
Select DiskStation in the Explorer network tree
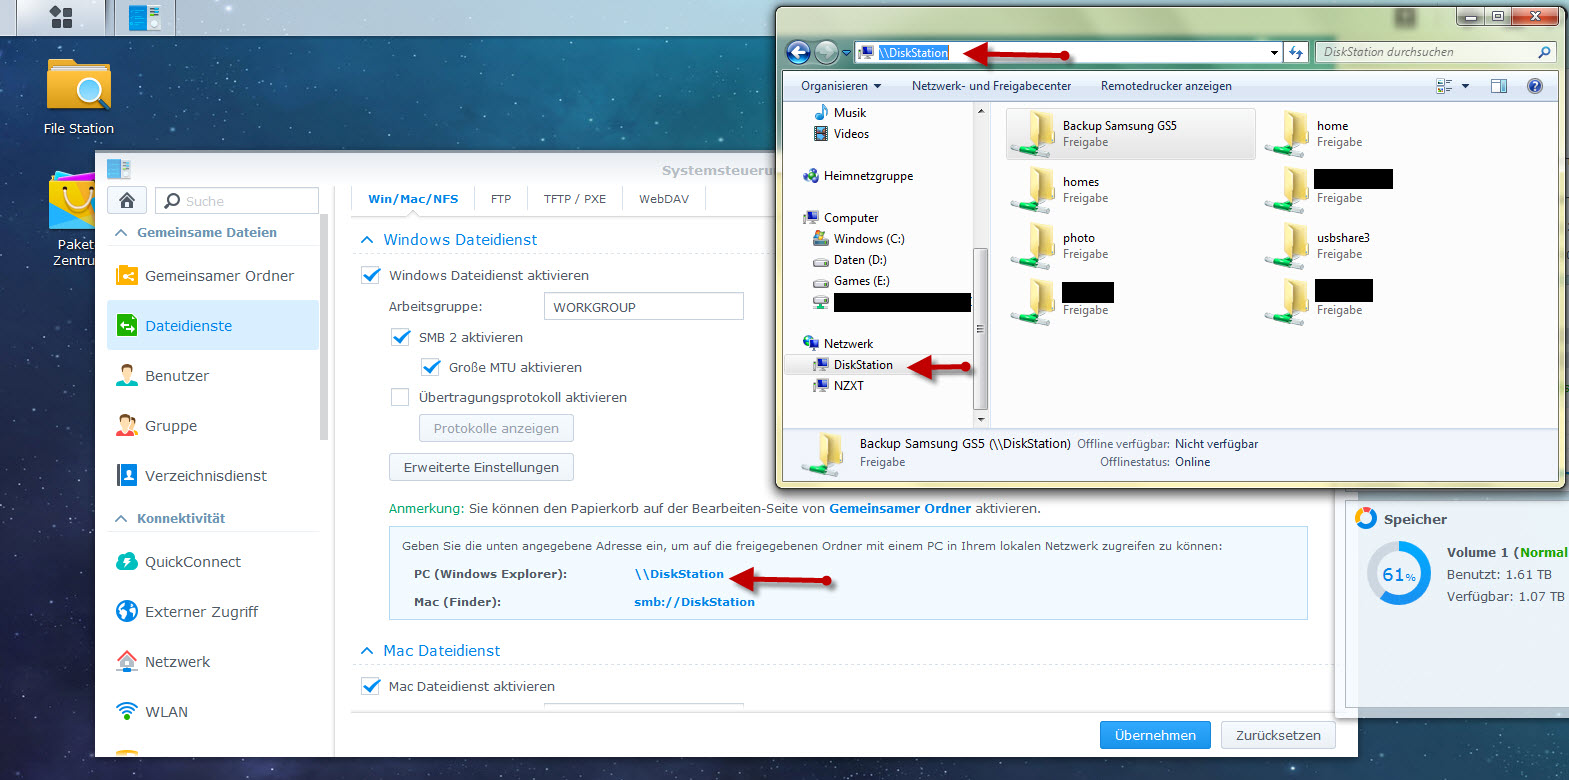tap(863, 365)
